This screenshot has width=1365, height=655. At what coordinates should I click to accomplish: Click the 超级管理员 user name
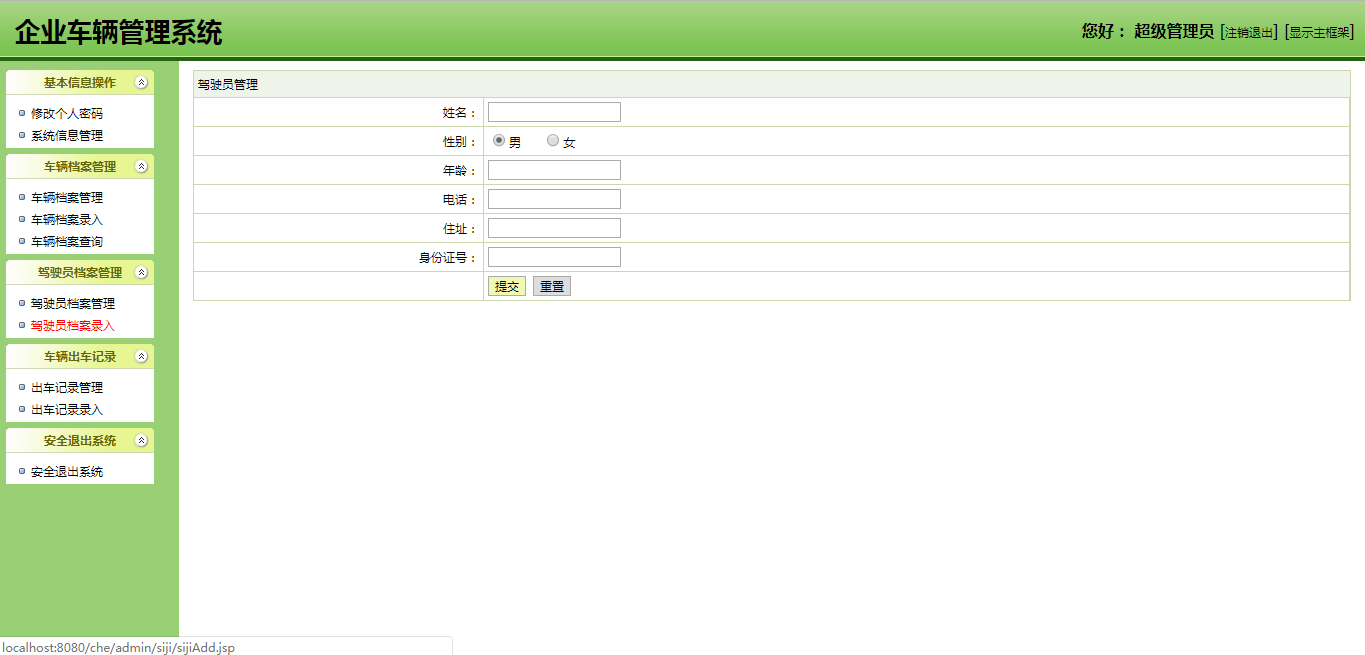pos(1174,31)
